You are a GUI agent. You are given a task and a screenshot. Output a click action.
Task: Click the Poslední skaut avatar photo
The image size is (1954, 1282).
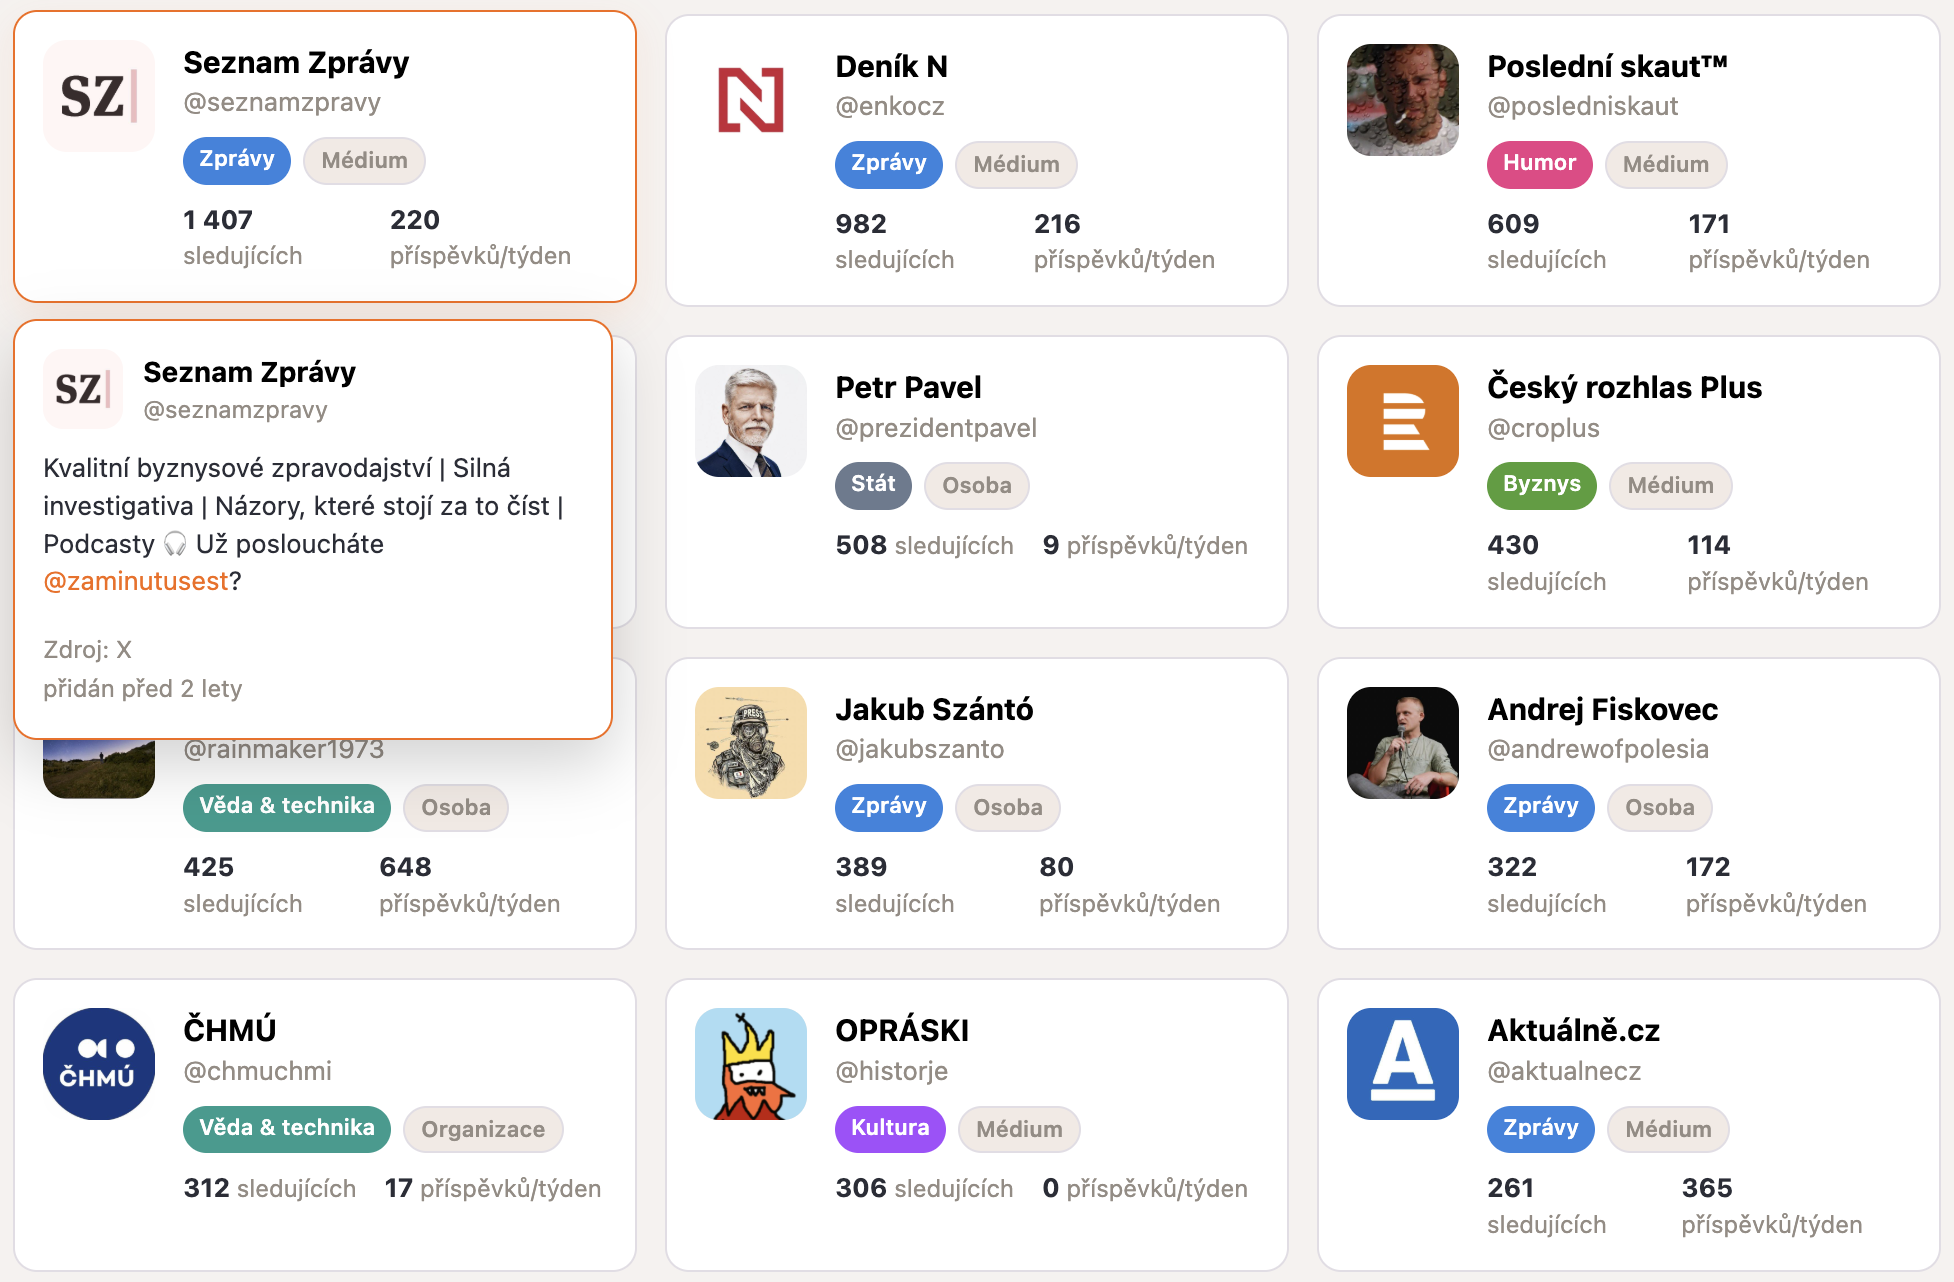click(x=1403, y=100)
